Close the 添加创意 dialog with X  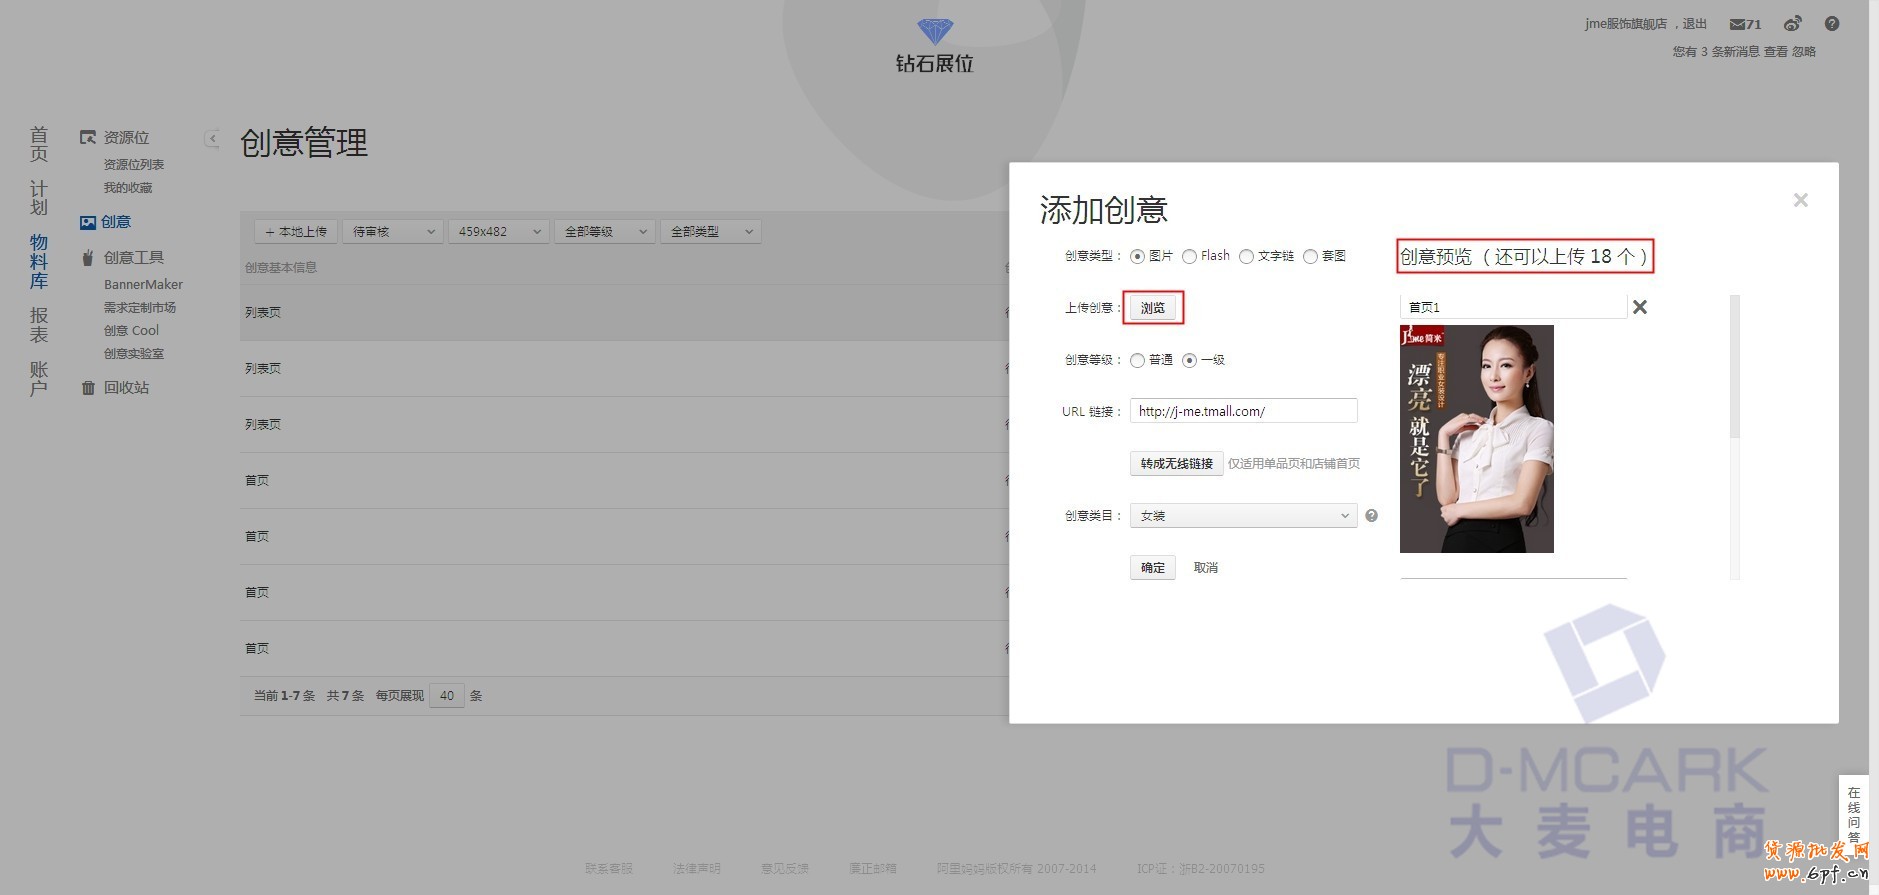[1800, 200]
